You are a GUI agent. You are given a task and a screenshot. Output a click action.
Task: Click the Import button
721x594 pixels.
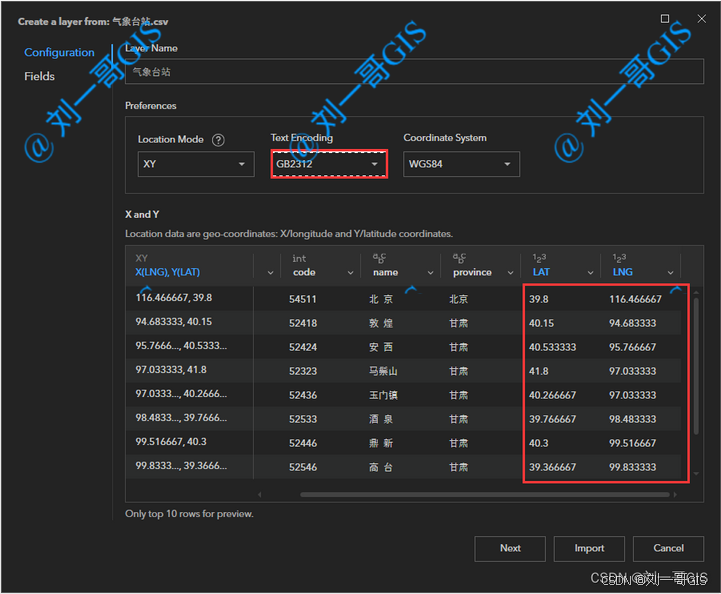[589, 548]
